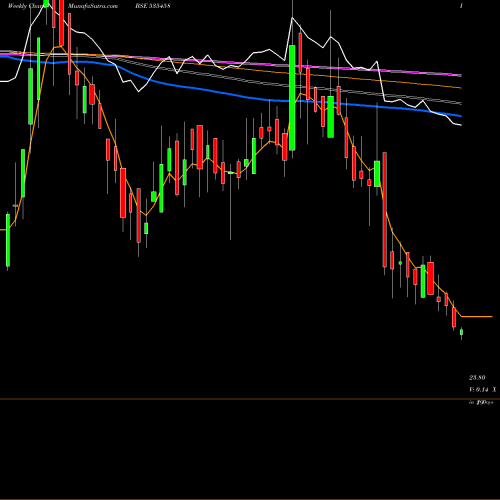Click the '23.80' price value
This screenshot has width=500, height=500.
coord(477,378)
